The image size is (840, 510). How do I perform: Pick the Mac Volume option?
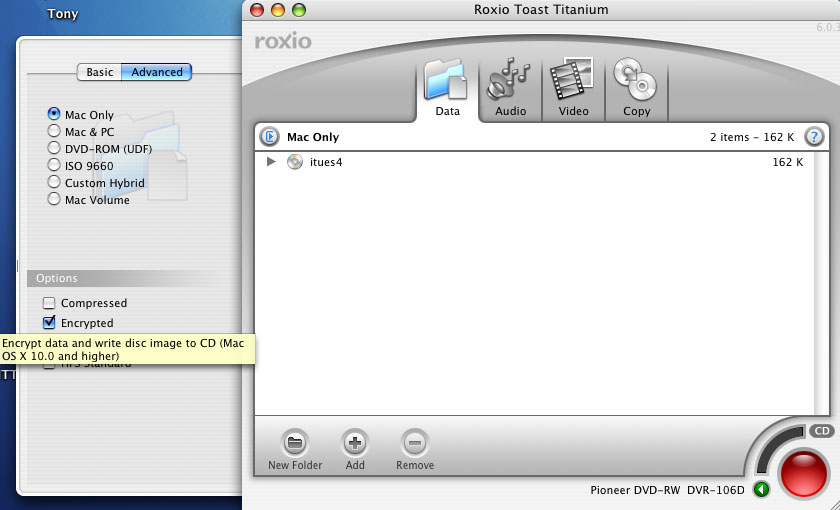pos(54,199)
